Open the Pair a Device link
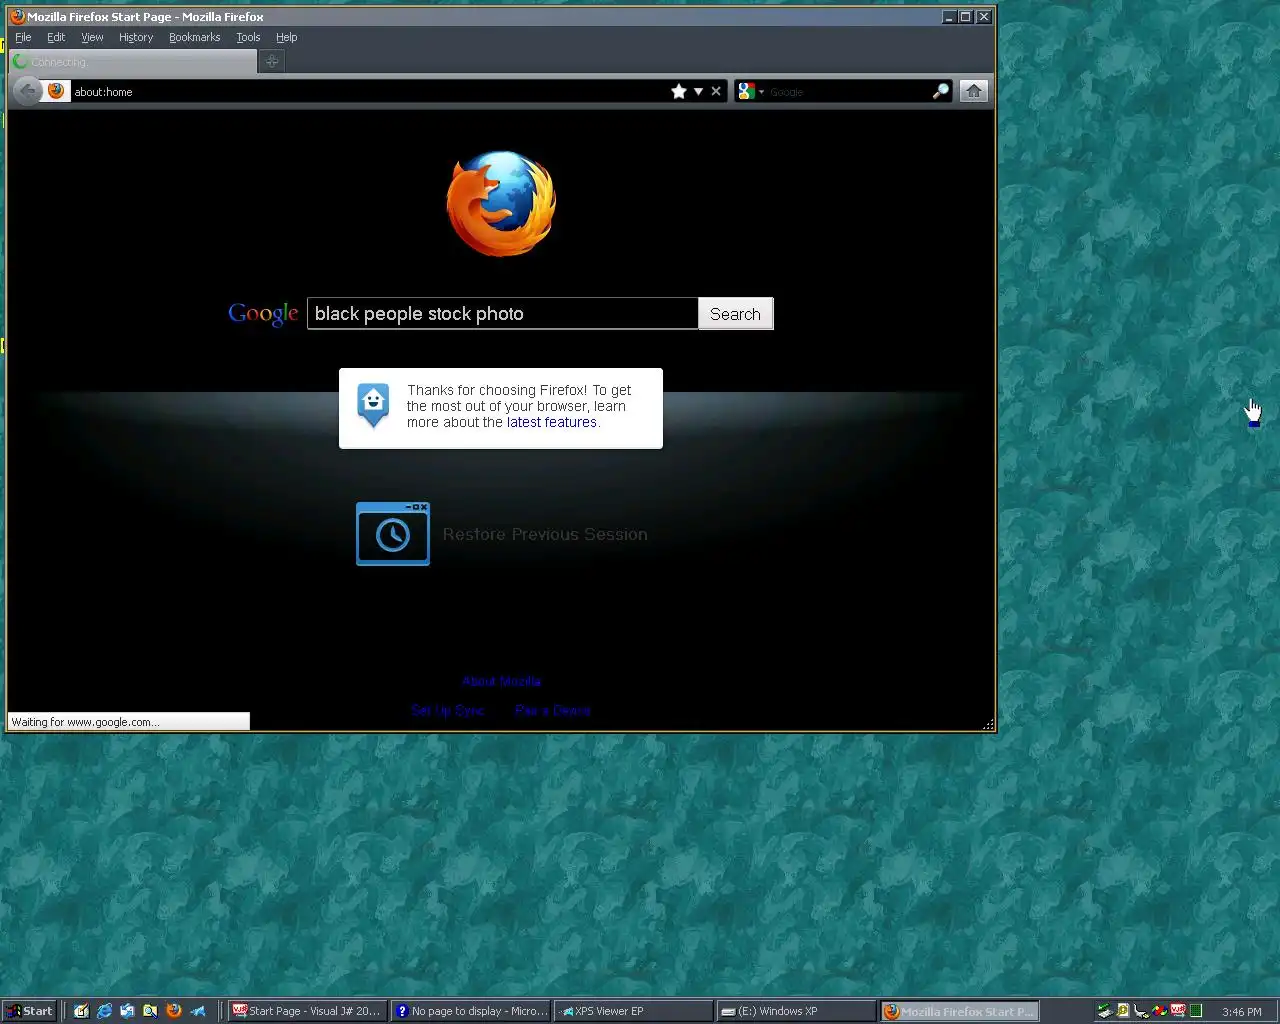 553,710
